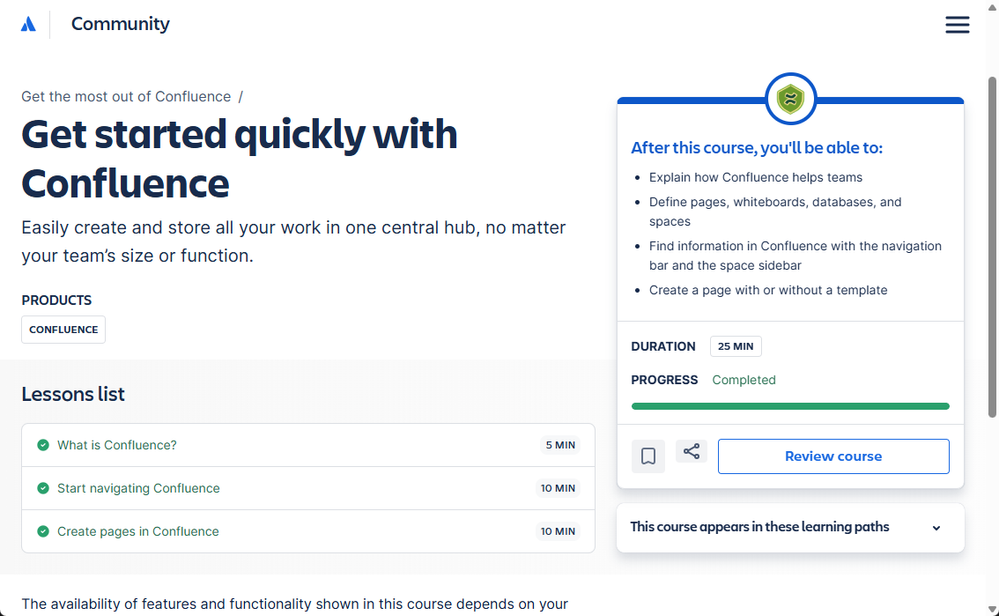
Task: Open the Community home link
Action: point(120,24)
